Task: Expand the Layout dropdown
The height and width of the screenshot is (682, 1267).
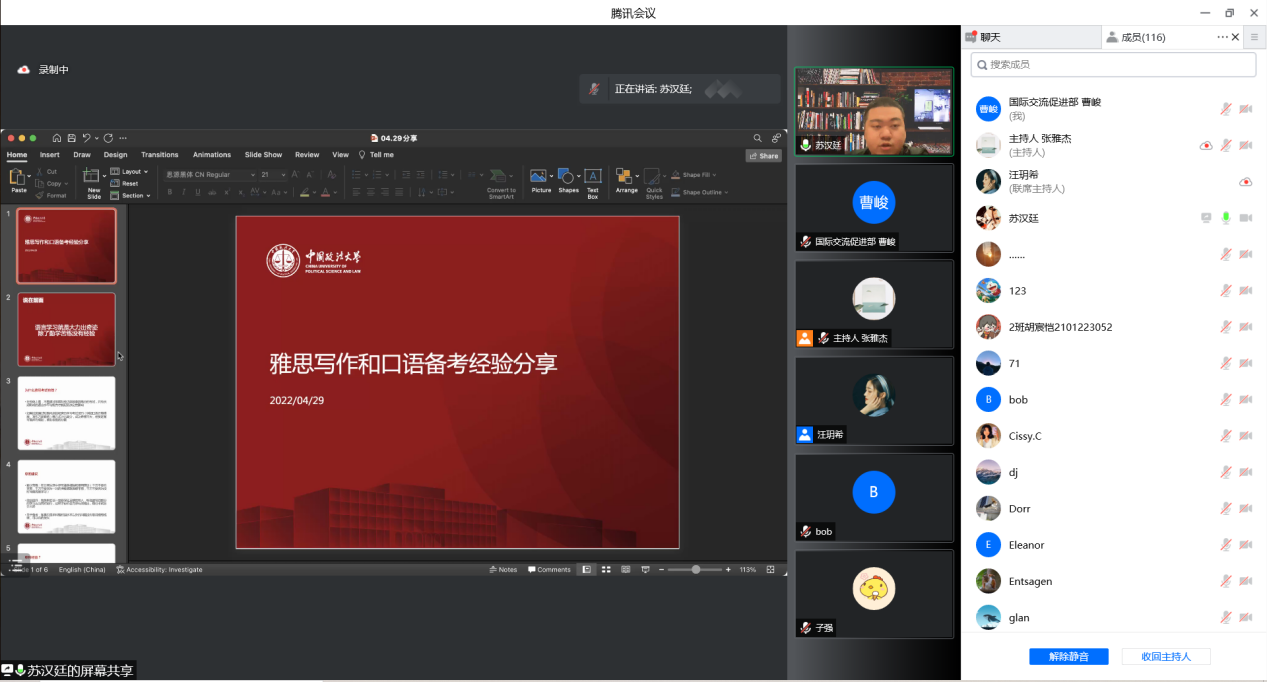Action: [131, 172]
